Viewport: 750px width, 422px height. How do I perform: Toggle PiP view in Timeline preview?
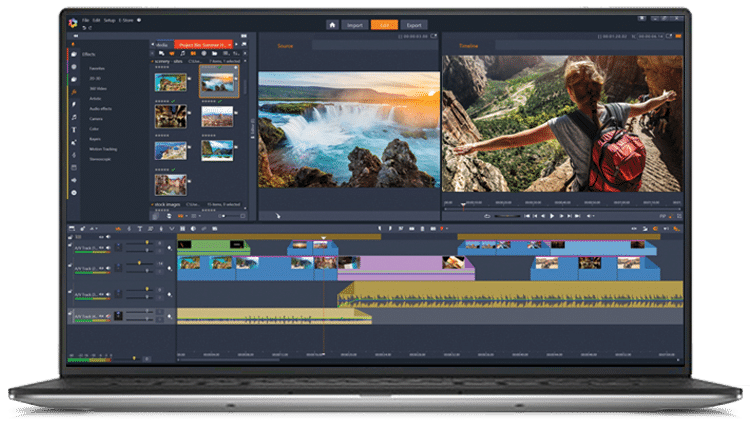[663, 216]
